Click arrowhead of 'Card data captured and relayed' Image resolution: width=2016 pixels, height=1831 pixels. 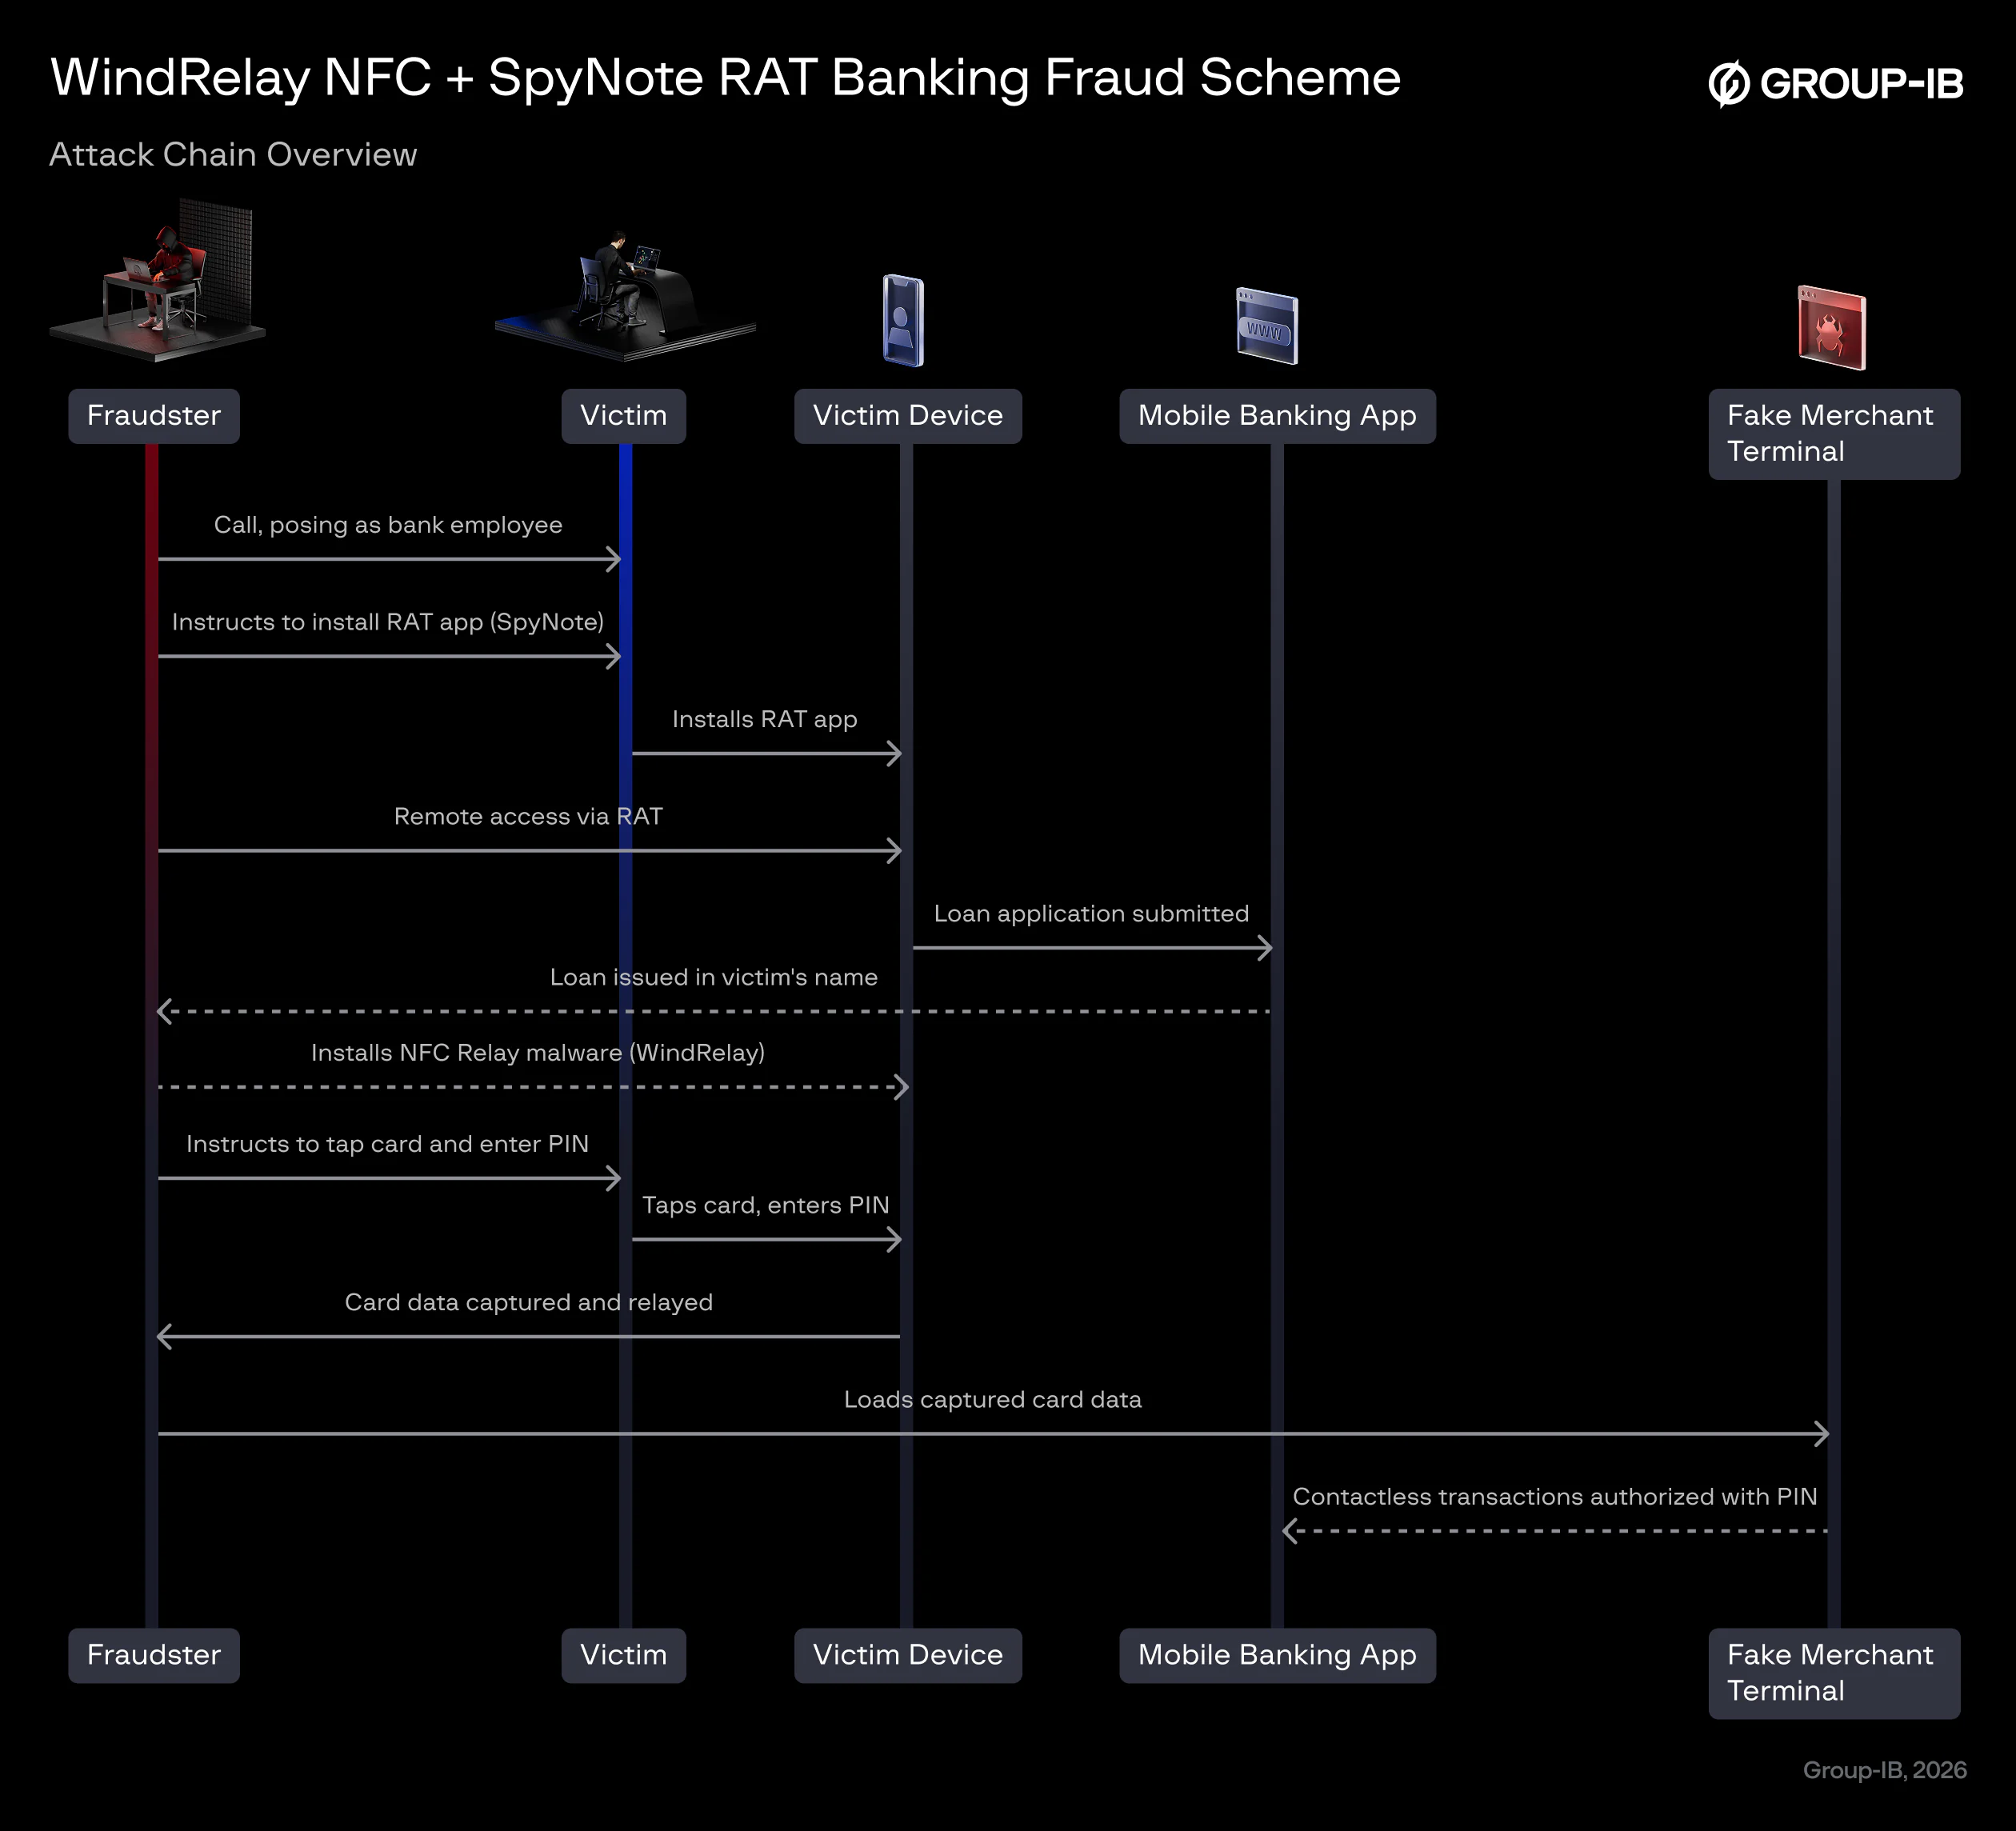pos(165,1337)
